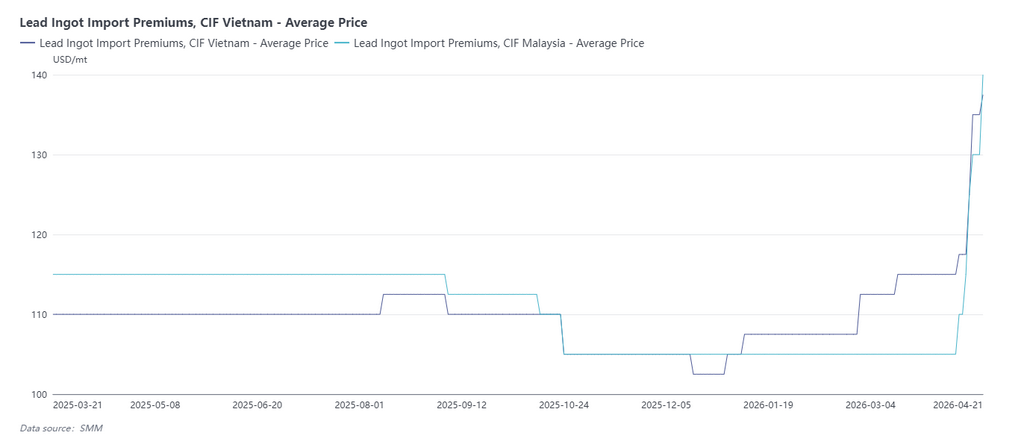
Task: Click the 2025-08-01 date axis label
Action: point(359,406)
